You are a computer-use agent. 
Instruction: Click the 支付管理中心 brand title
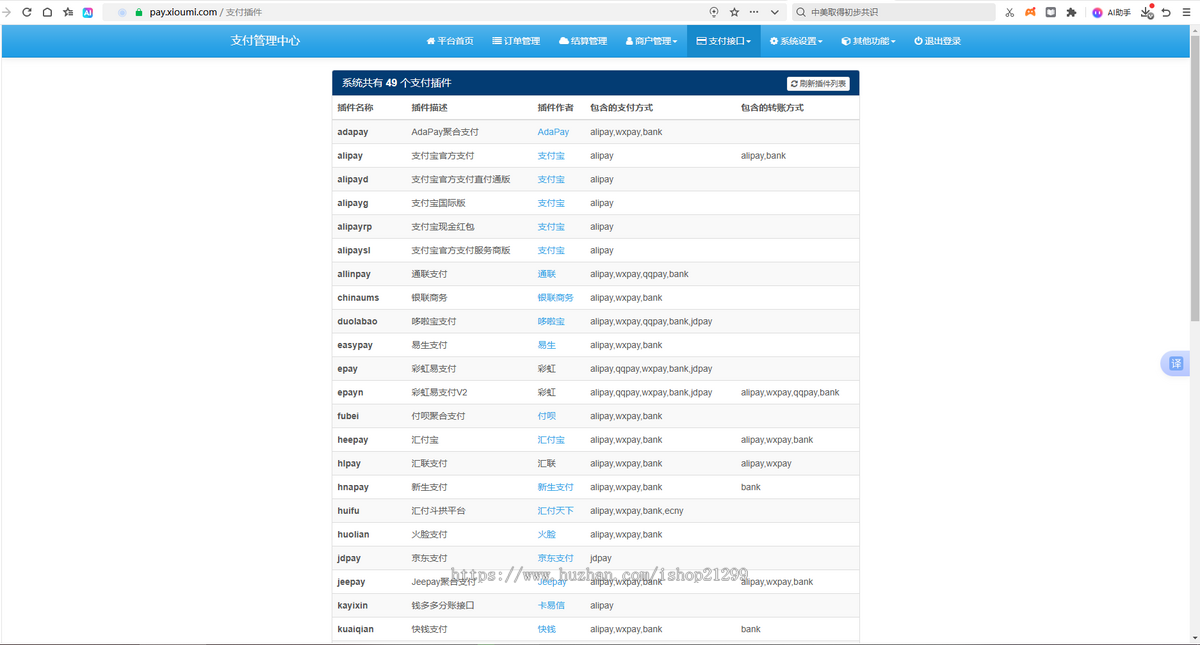[x=265, y=41]
